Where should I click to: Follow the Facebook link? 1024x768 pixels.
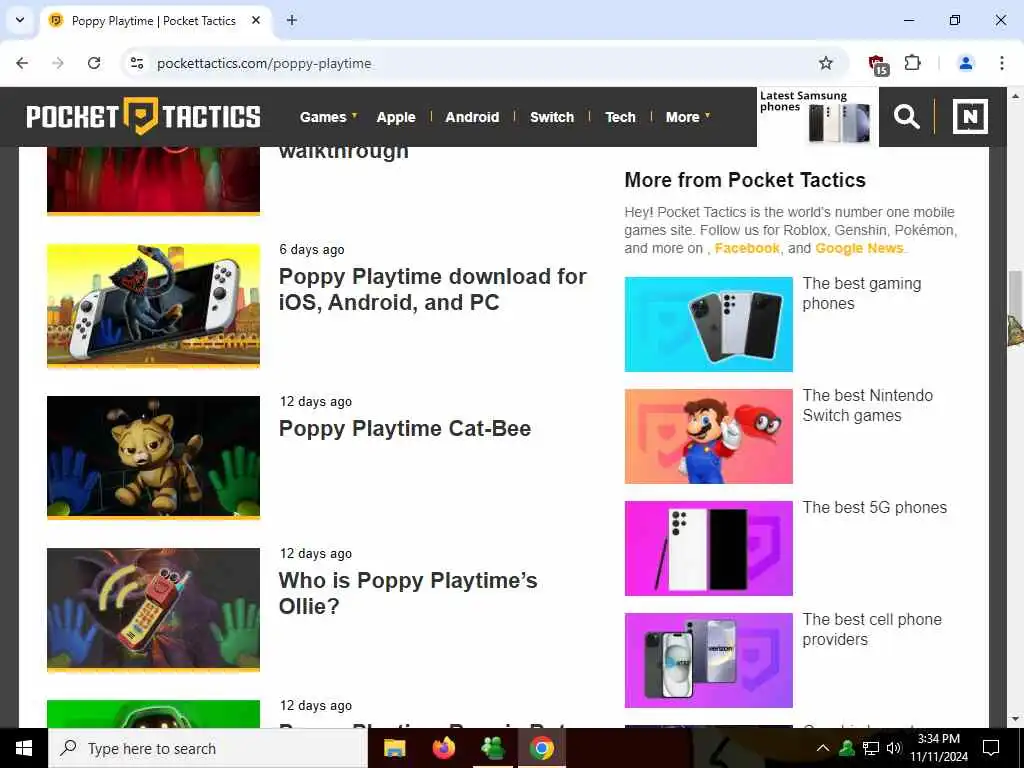[x=747, y=248]
